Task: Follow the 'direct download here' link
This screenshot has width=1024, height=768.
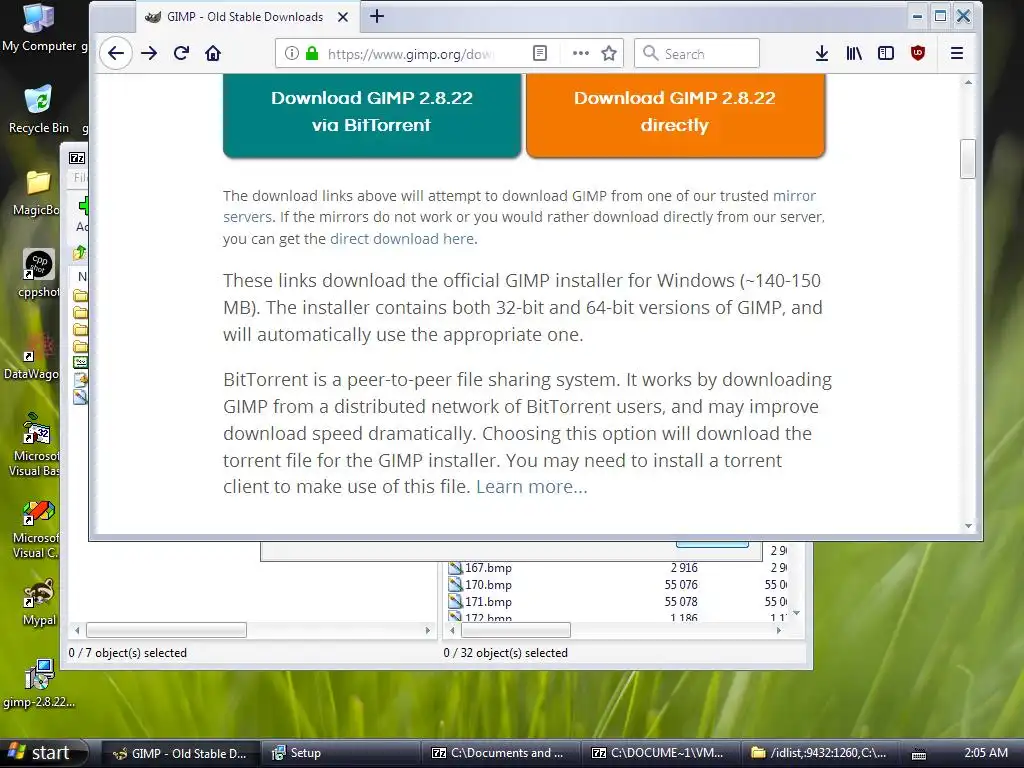Action: (402, 239)
